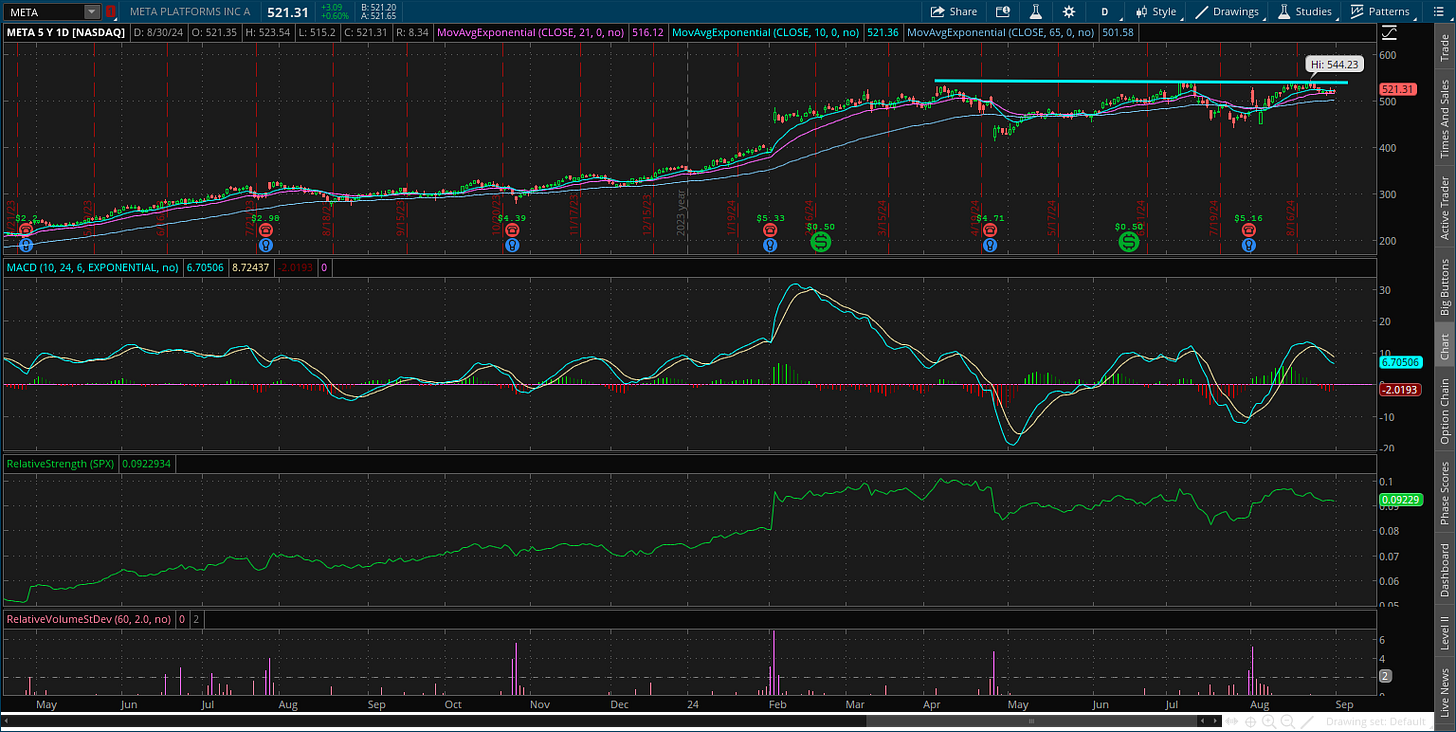Click the red symbol link icon labeled 1
The height and width of the screenshot is (732, 1456).
click(x=111, y=12)
